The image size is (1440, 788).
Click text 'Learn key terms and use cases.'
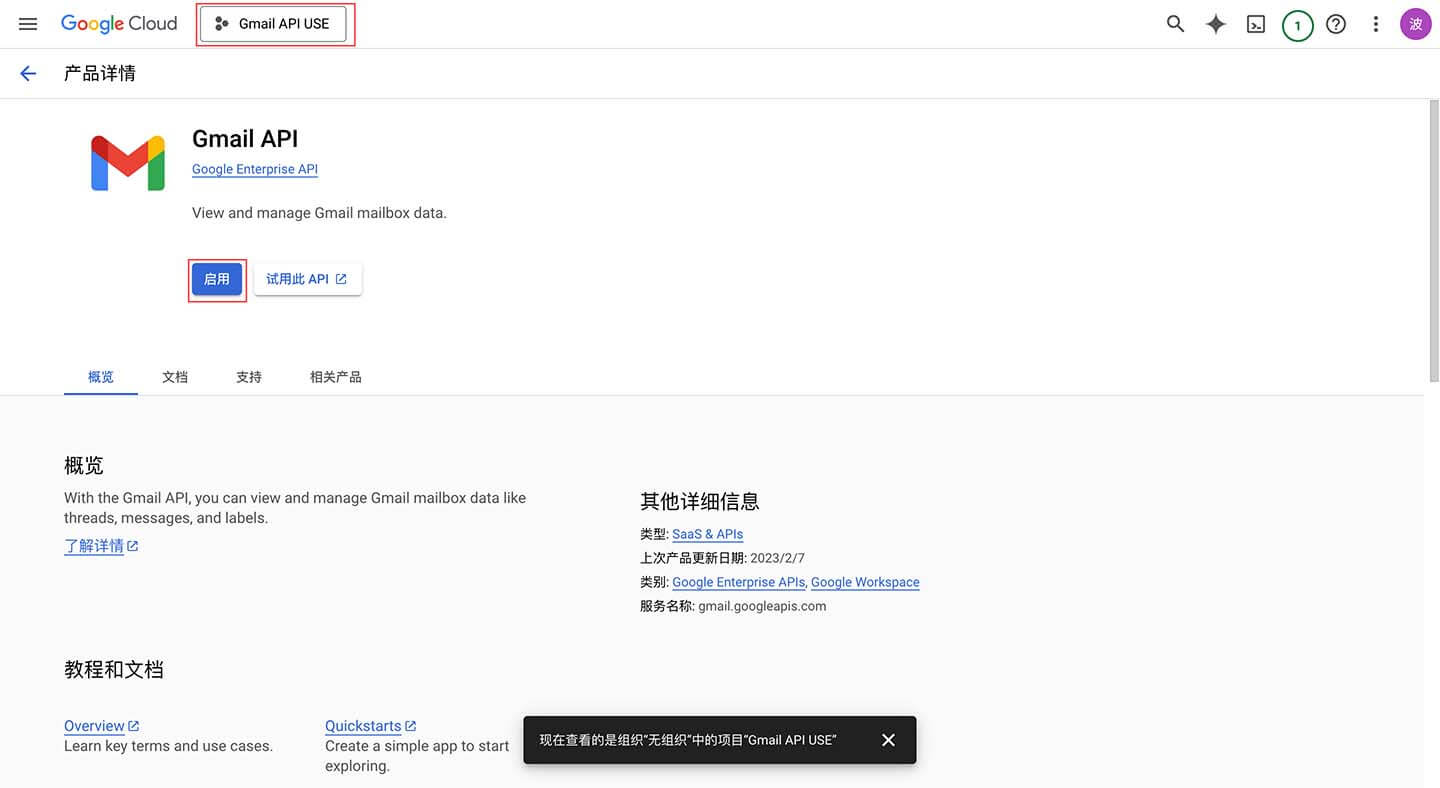tap(168, 746)
